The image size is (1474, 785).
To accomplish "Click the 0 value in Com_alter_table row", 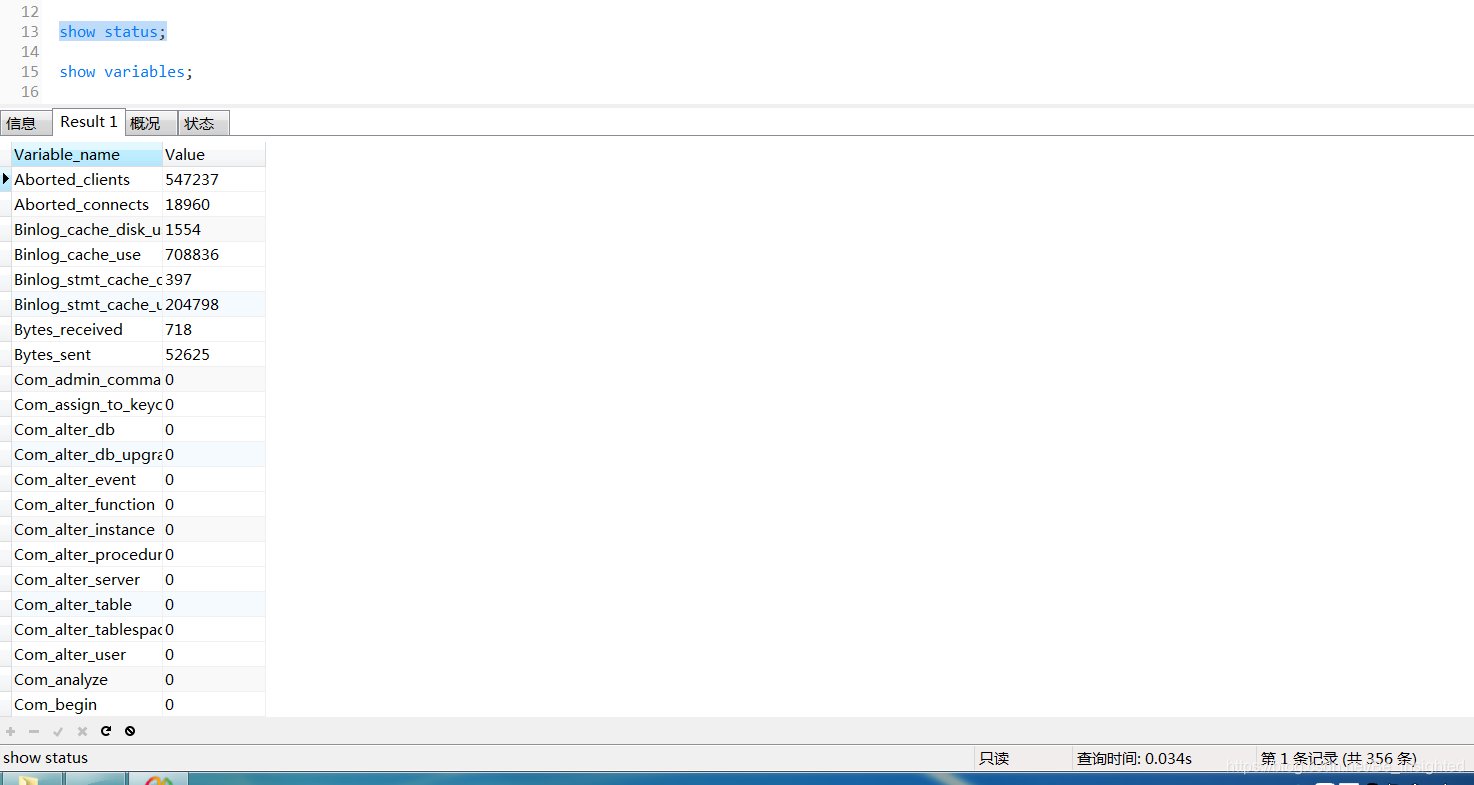I will [x=214, y=604].
